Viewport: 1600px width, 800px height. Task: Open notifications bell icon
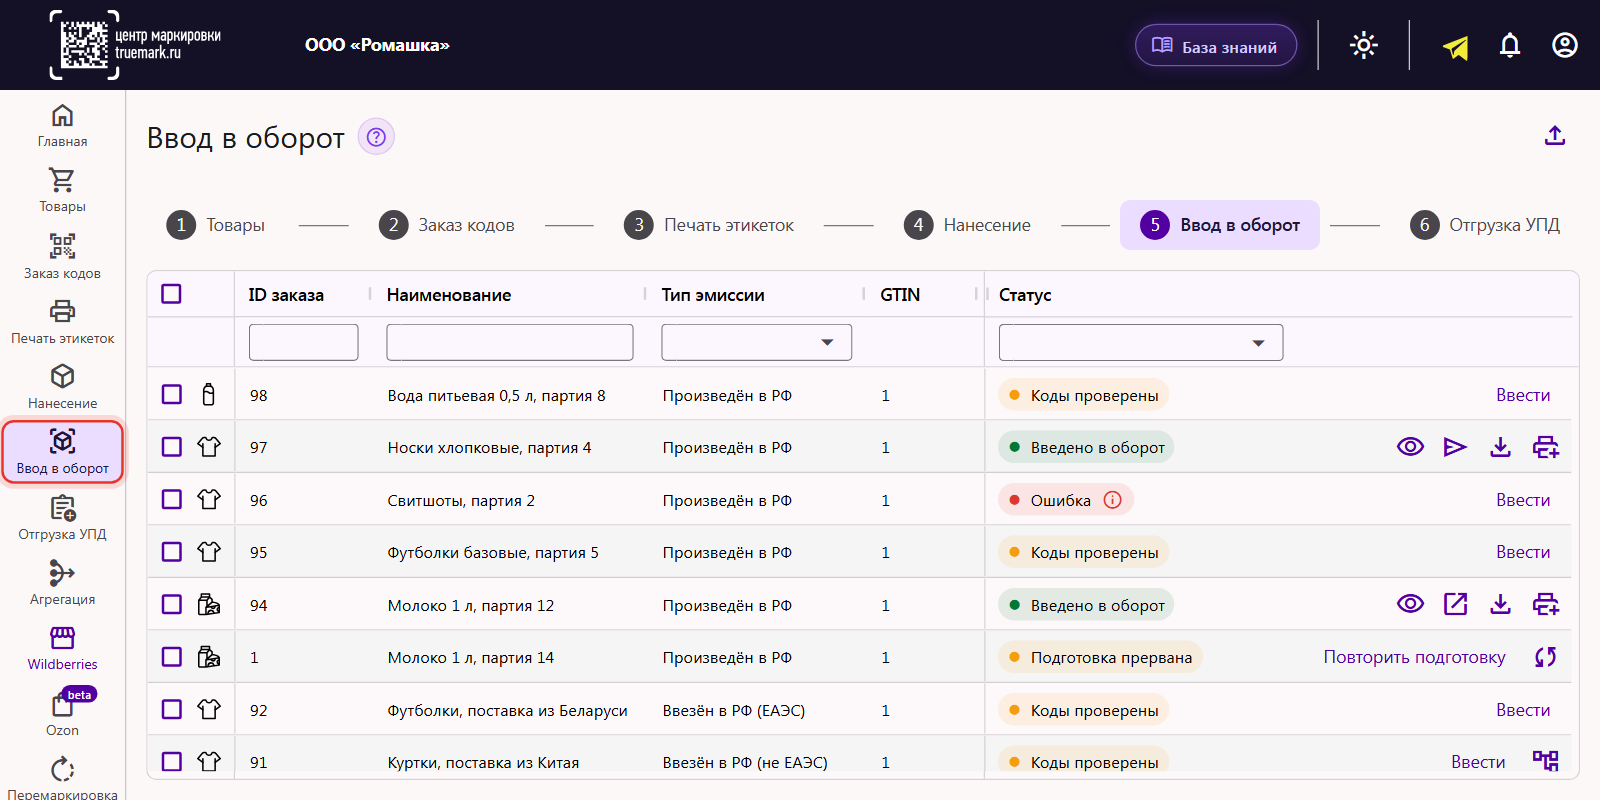(x=1510, y=45)
